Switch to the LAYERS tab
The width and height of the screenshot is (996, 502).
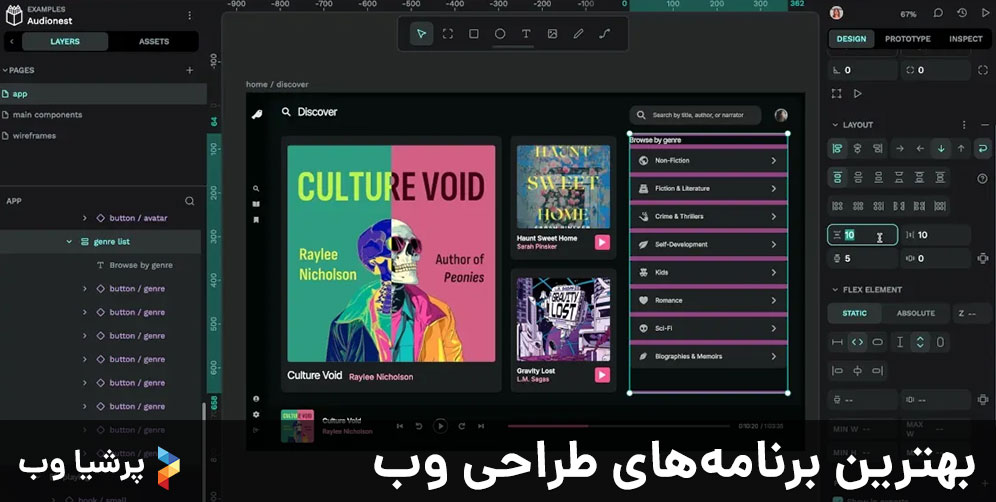click(65, 41)
